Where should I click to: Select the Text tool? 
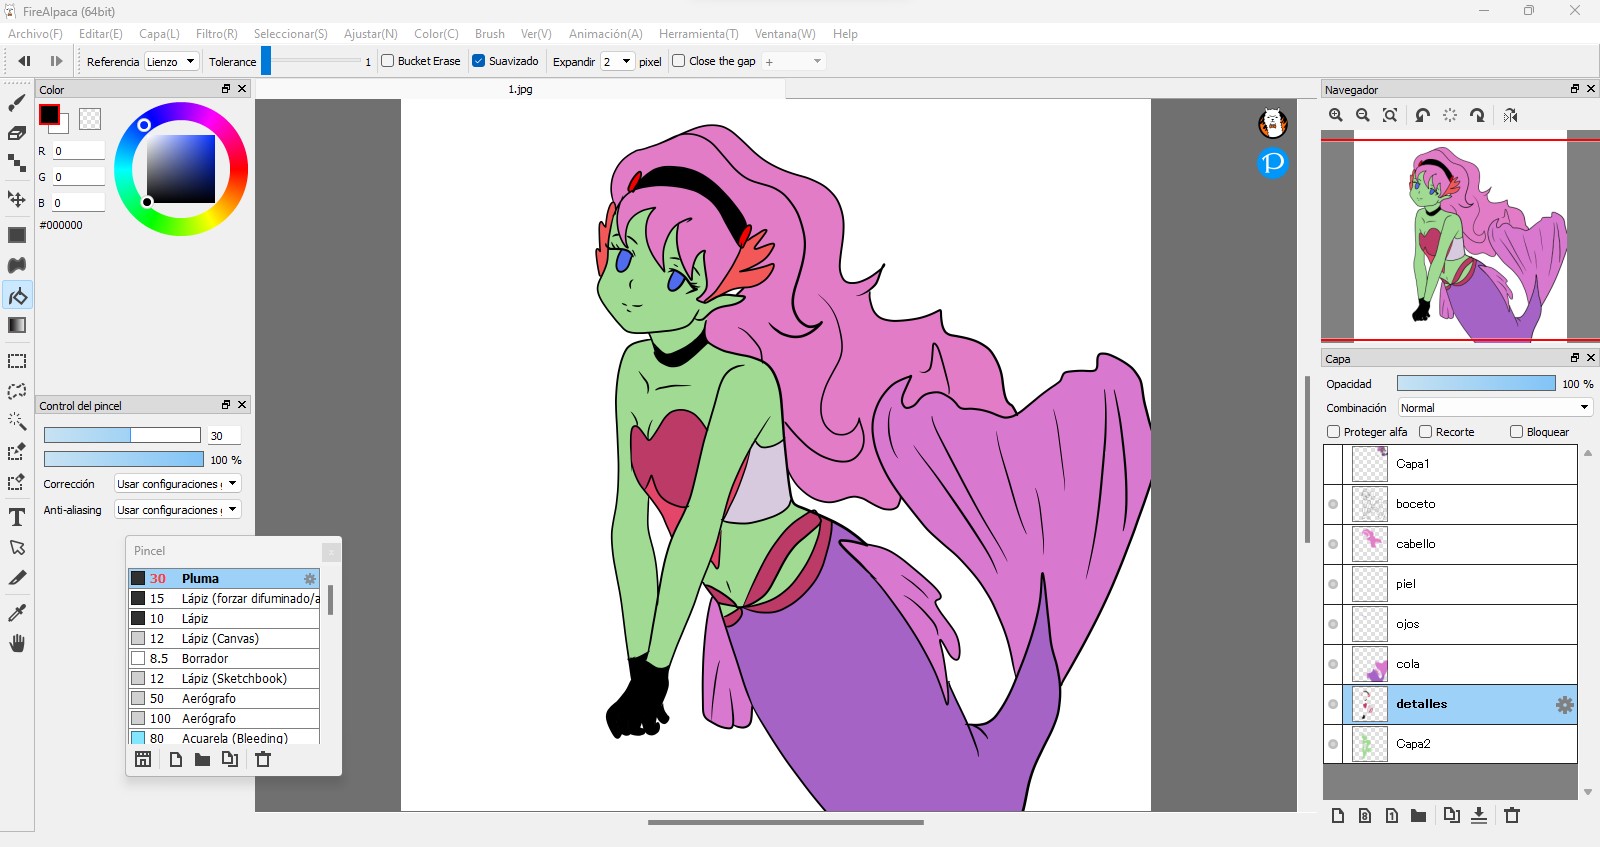(17, 517)
